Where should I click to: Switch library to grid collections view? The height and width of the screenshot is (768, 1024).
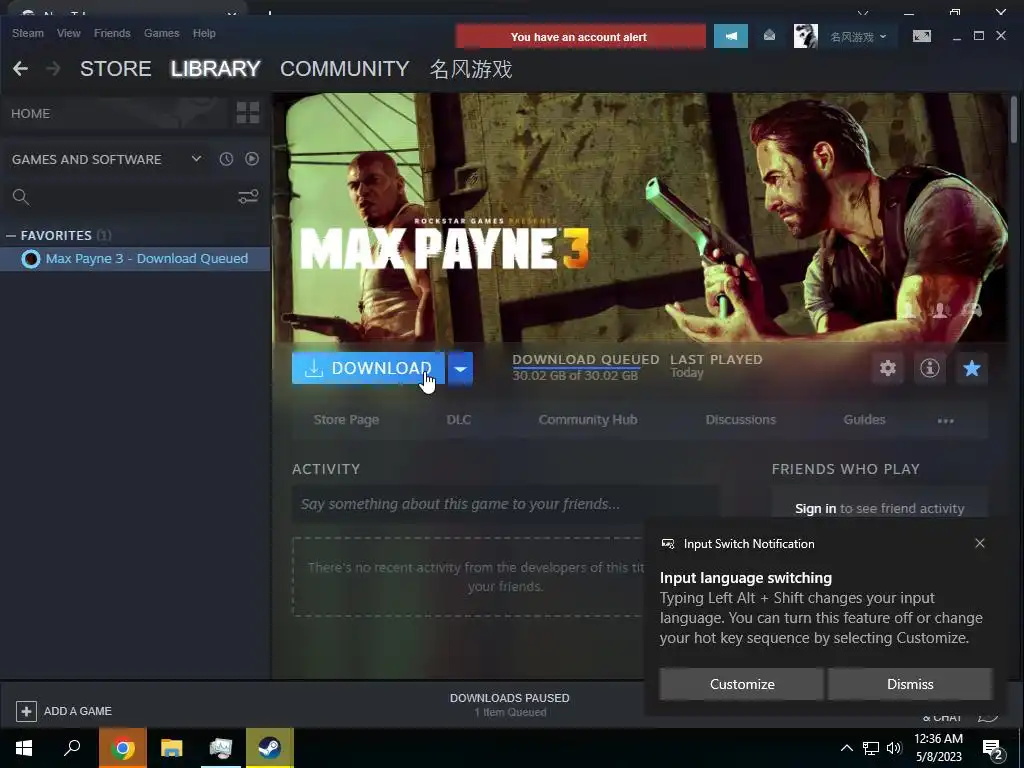point(248,113)
